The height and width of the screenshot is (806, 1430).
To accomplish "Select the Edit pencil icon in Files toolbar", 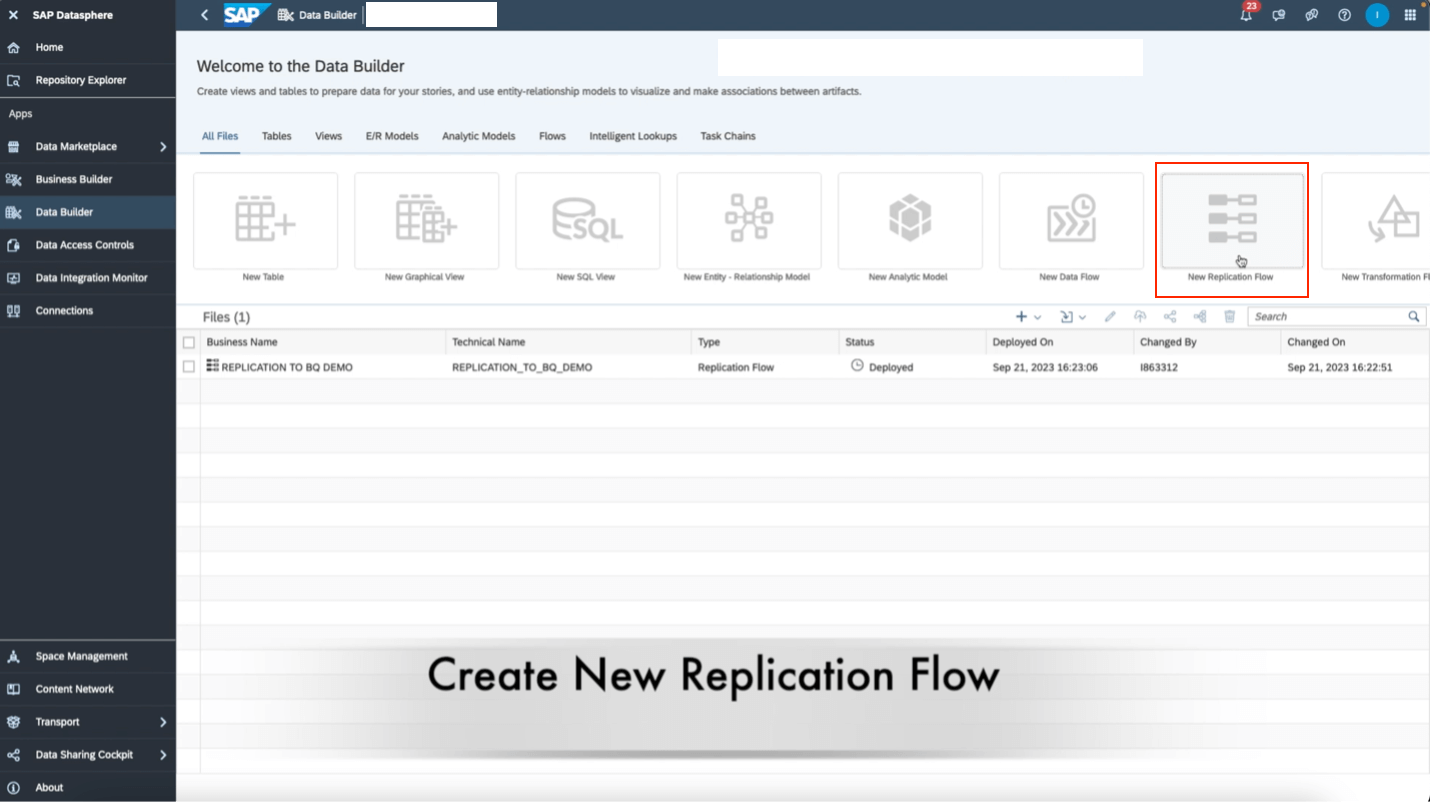I will [1110, 316].
